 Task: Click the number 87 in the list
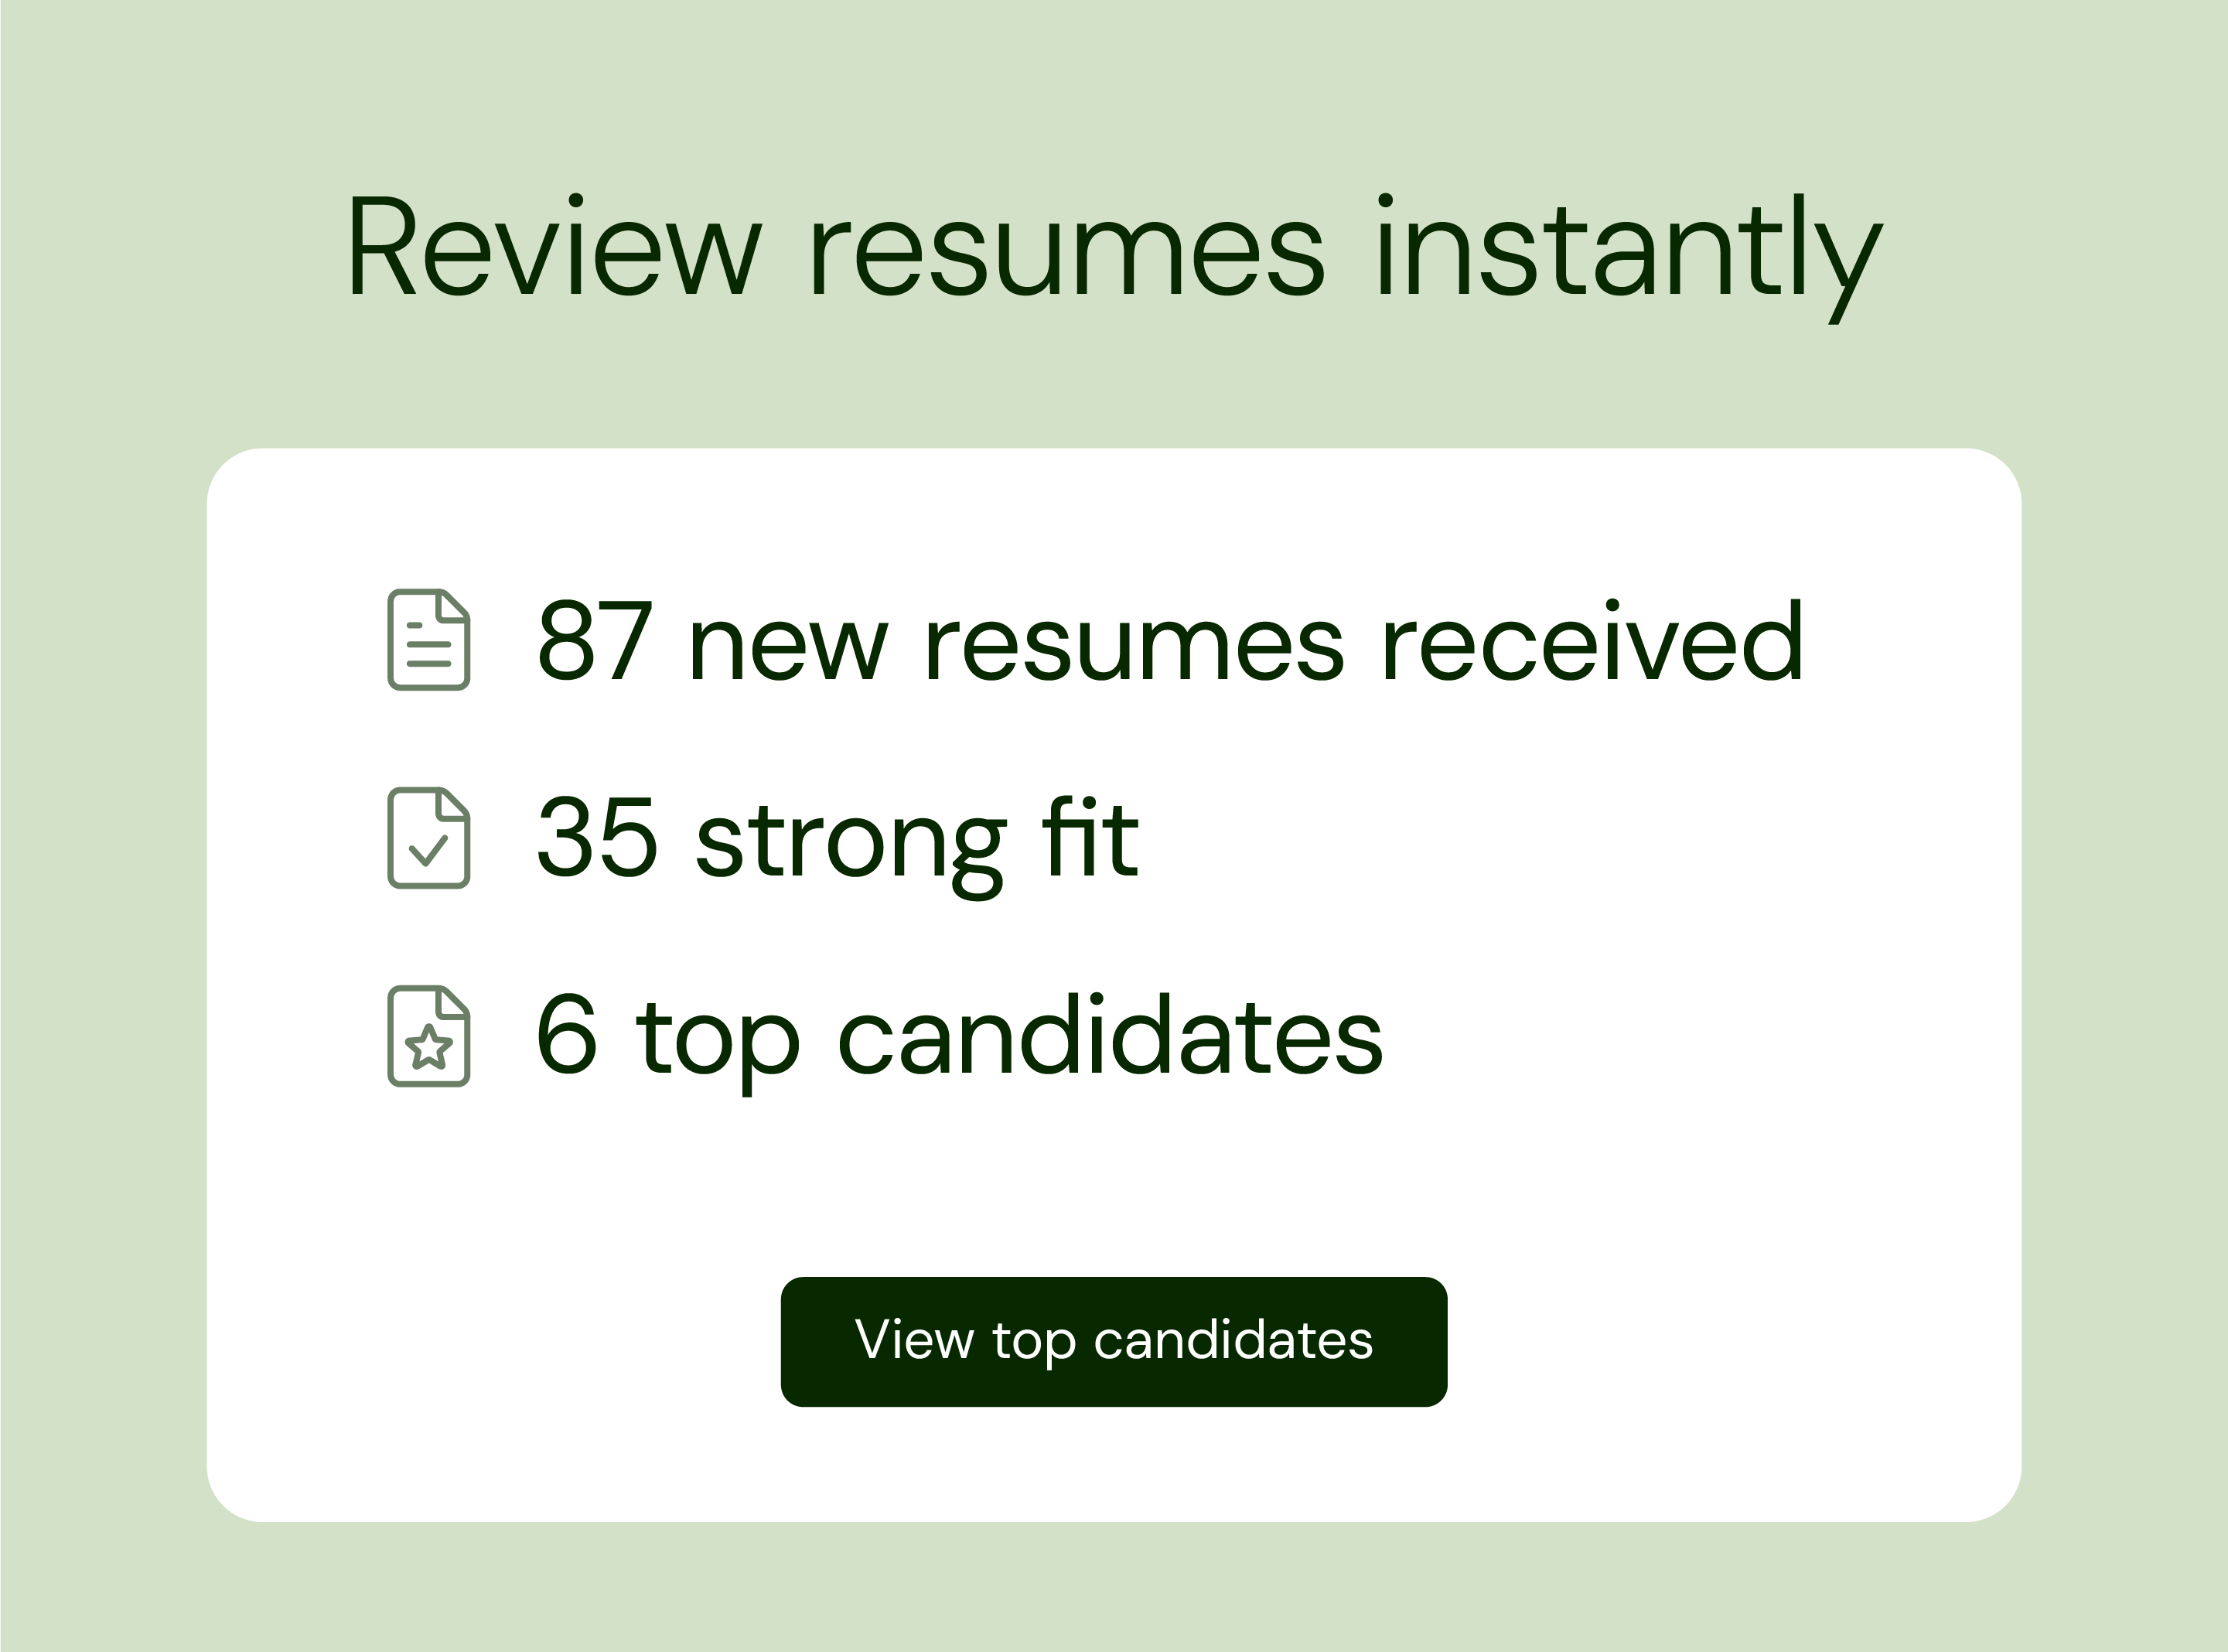click(595, 642)
